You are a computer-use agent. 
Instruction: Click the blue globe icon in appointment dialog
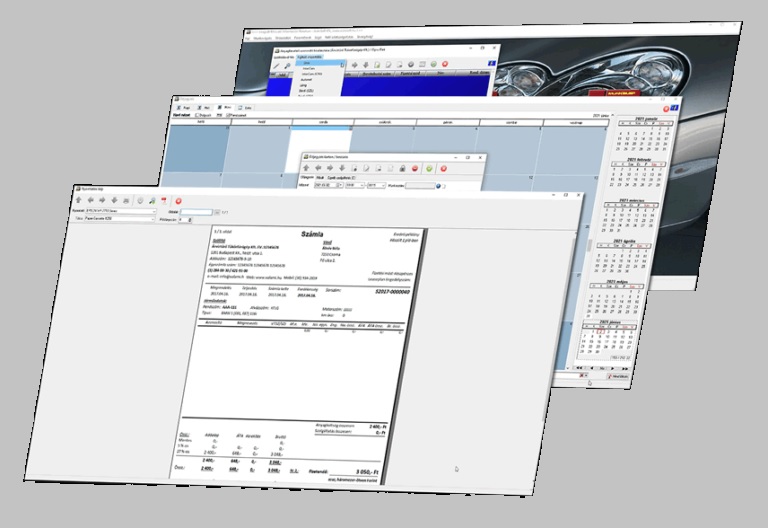pyautogui.click(x=438, y=186)
